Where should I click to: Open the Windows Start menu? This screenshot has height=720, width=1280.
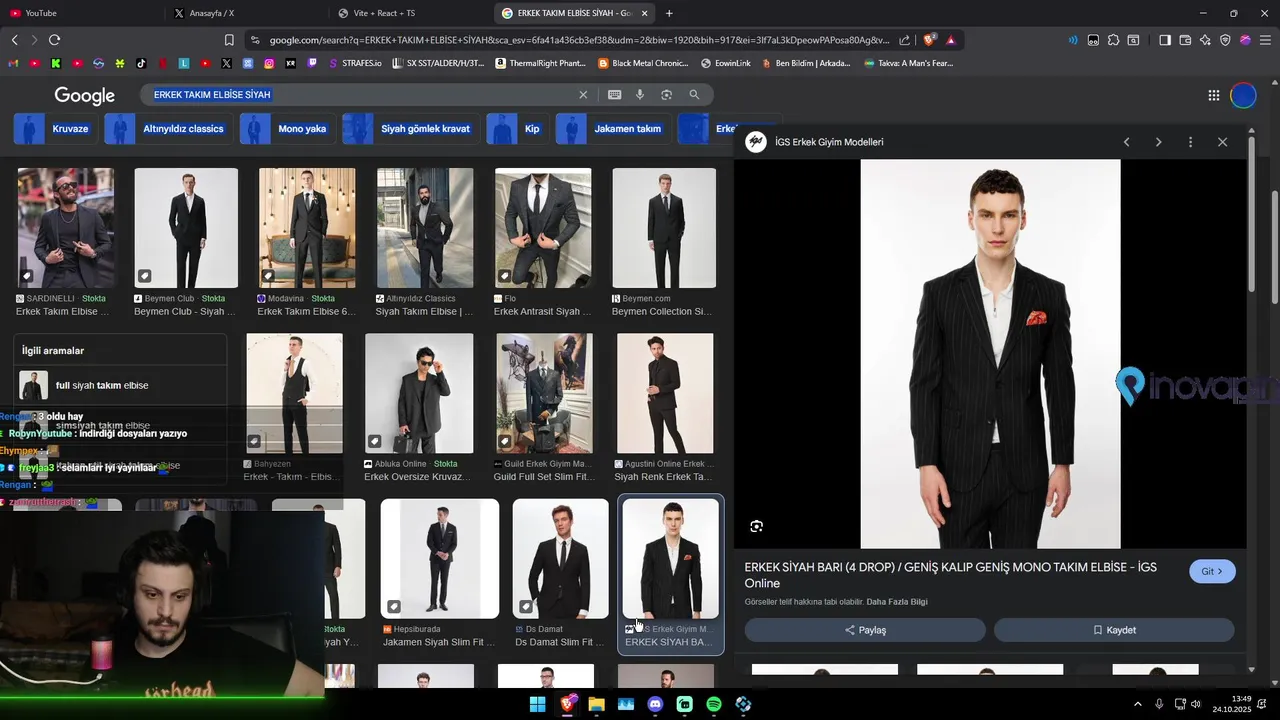(x=538, y=704)
